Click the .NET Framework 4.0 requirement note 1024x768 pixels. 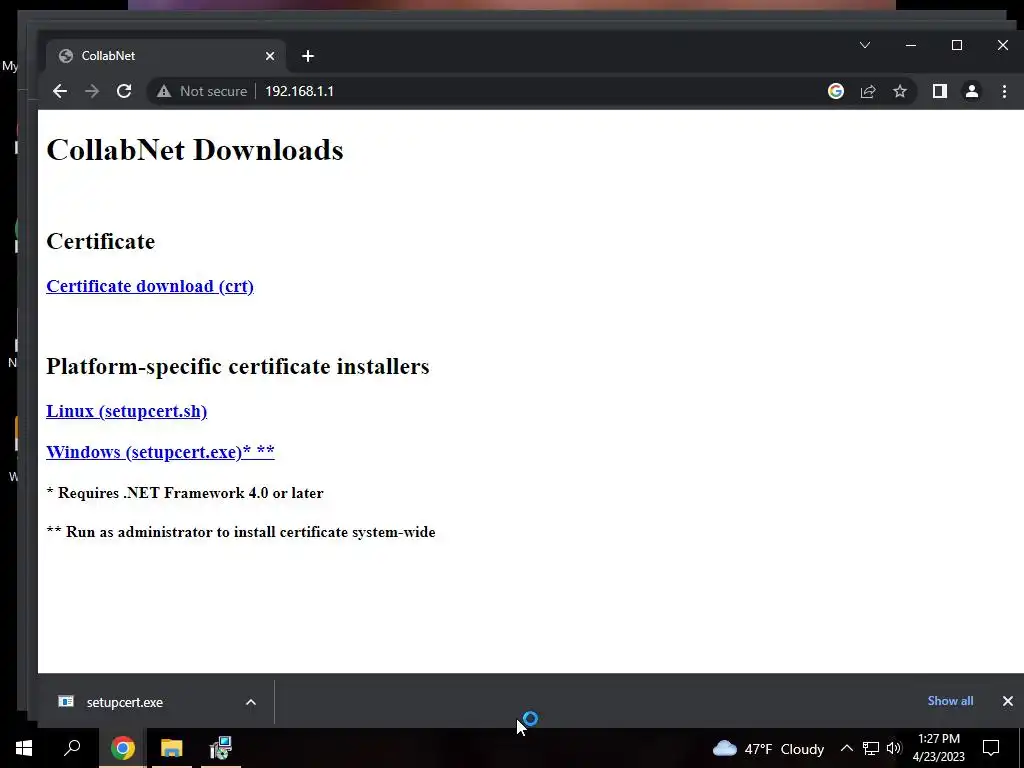point(185,493)
